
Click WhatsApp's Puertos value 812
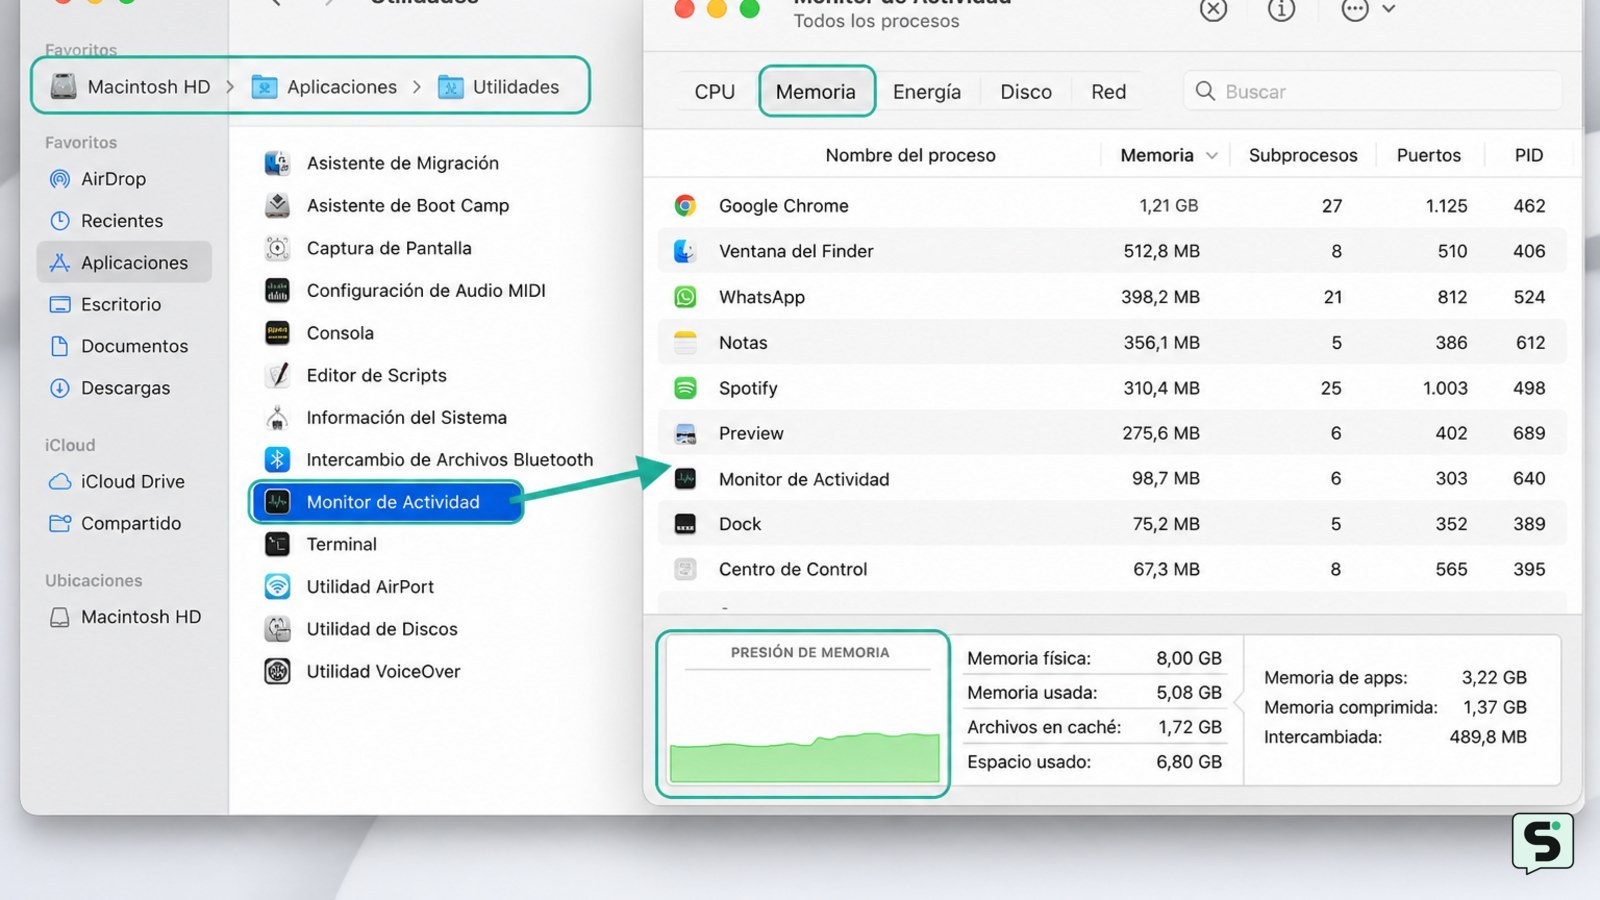click(1452, 297)
